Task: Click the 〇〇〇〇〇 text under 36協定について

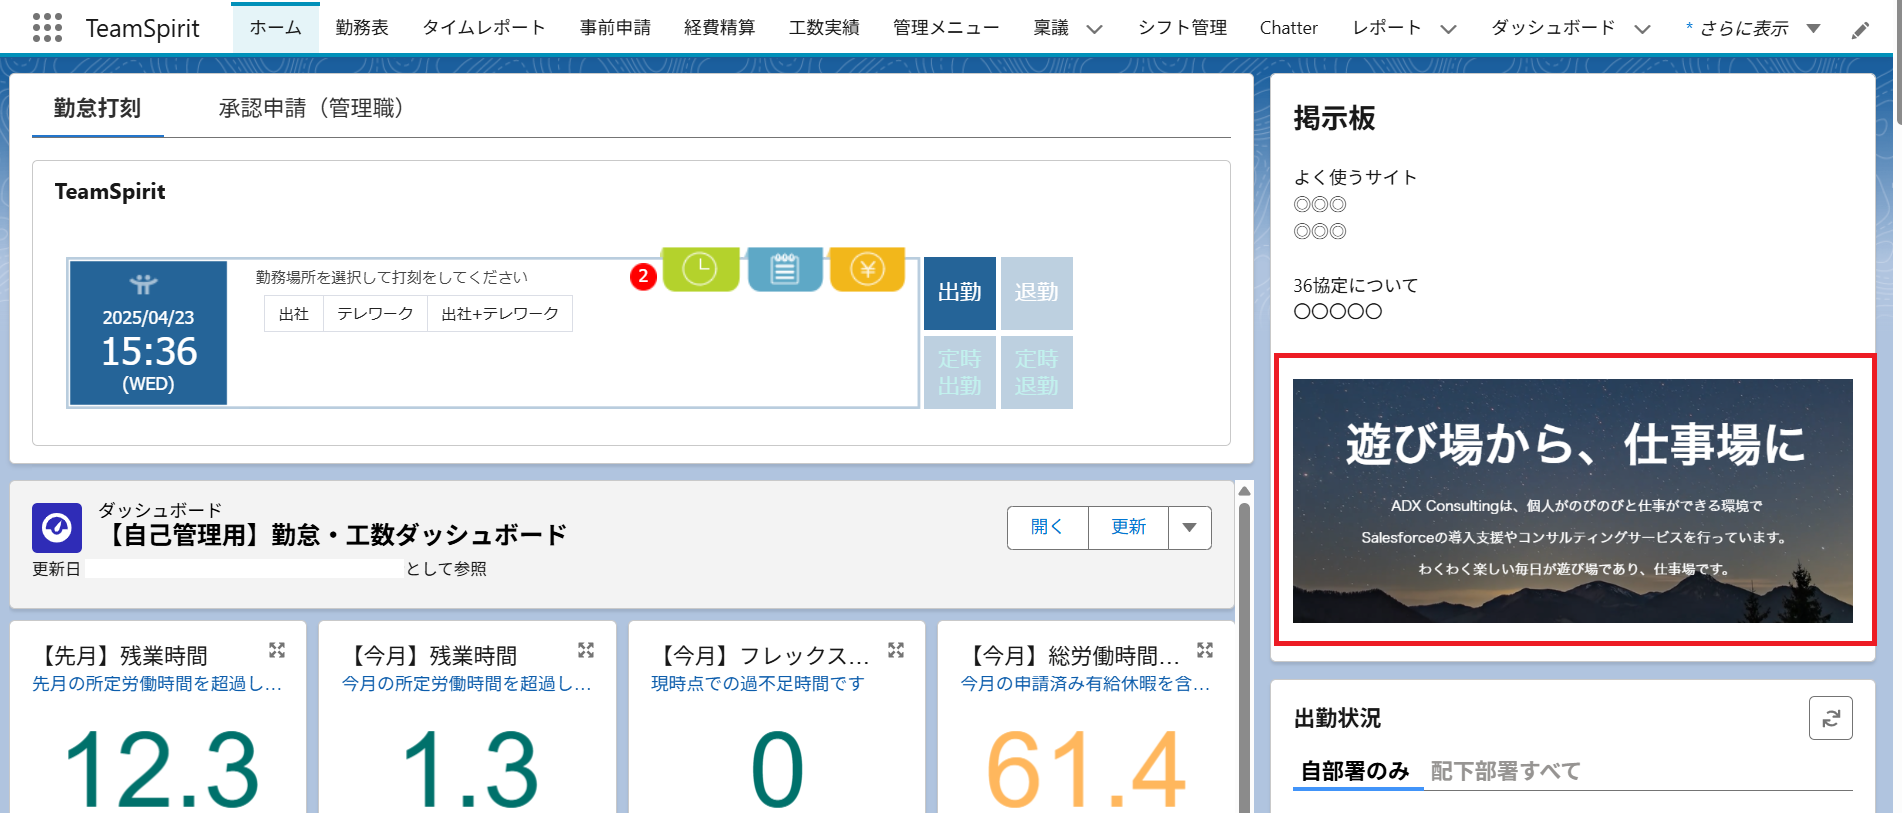Action: 1338,312
